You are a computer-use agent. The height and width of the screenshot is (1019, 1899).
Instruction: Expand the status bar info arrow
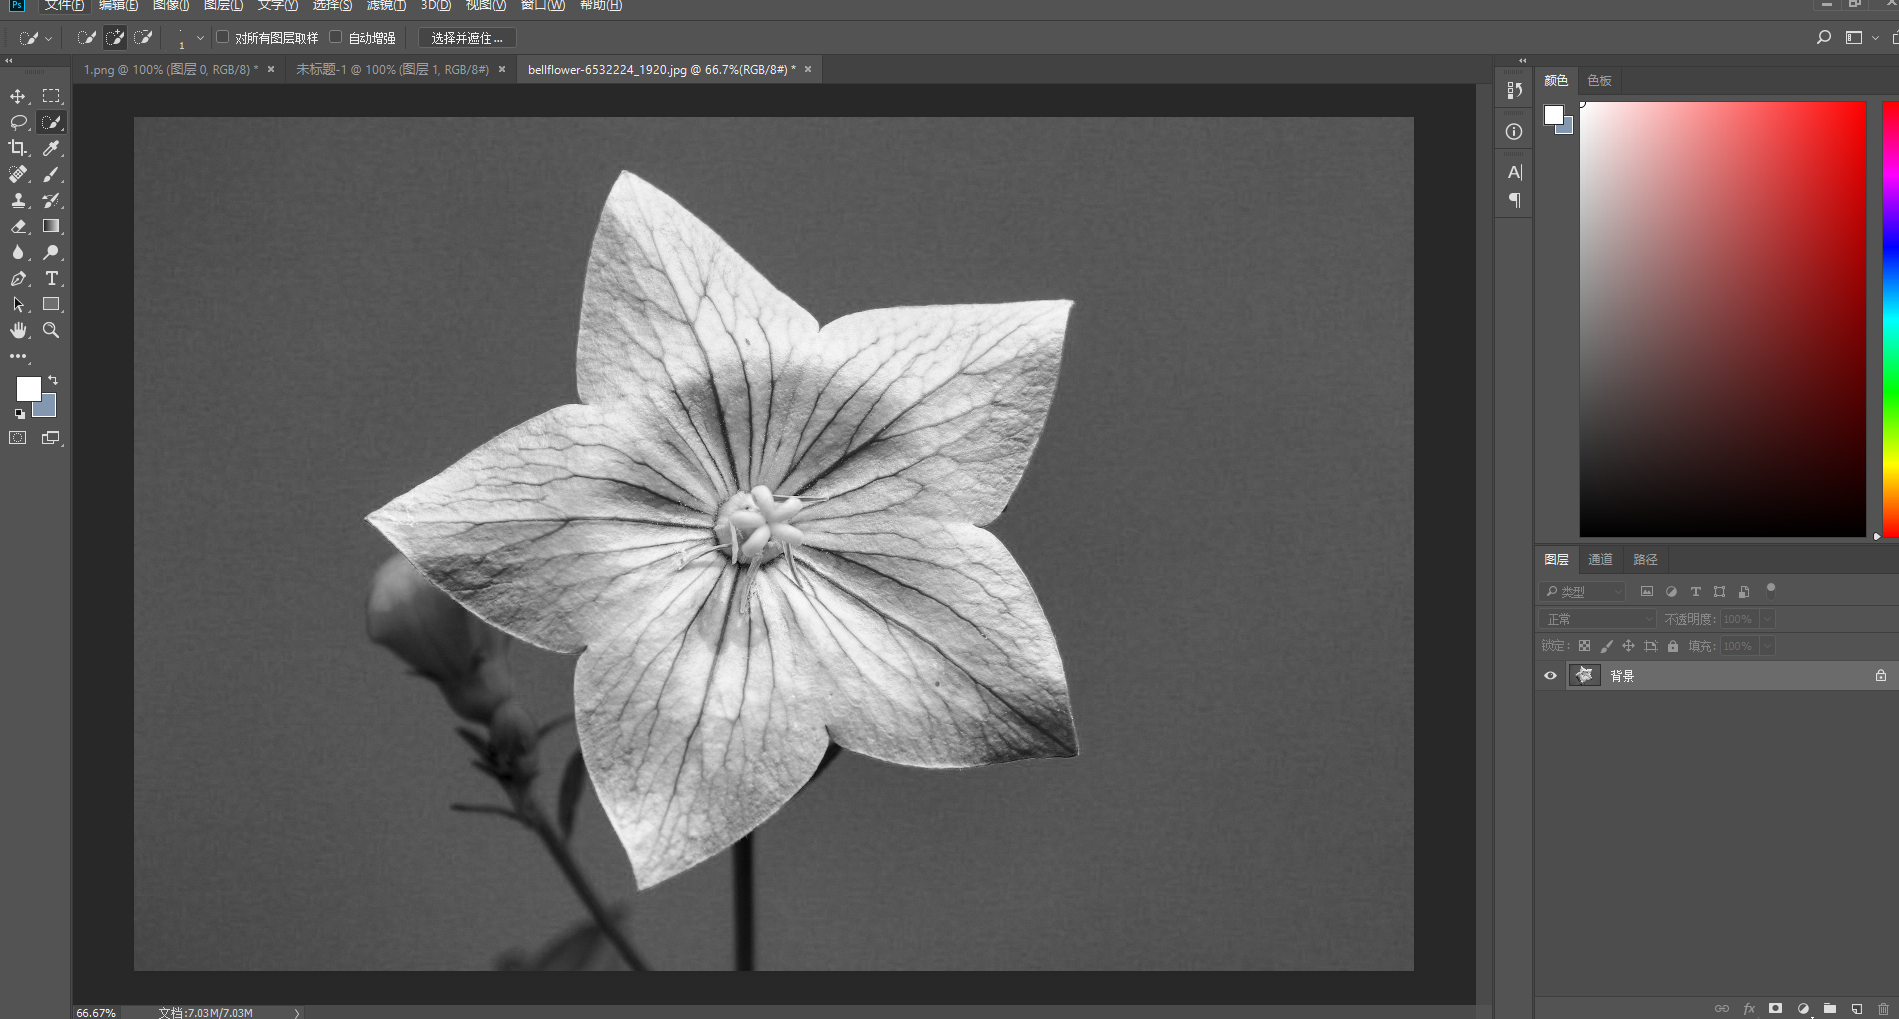(297, 1013)
